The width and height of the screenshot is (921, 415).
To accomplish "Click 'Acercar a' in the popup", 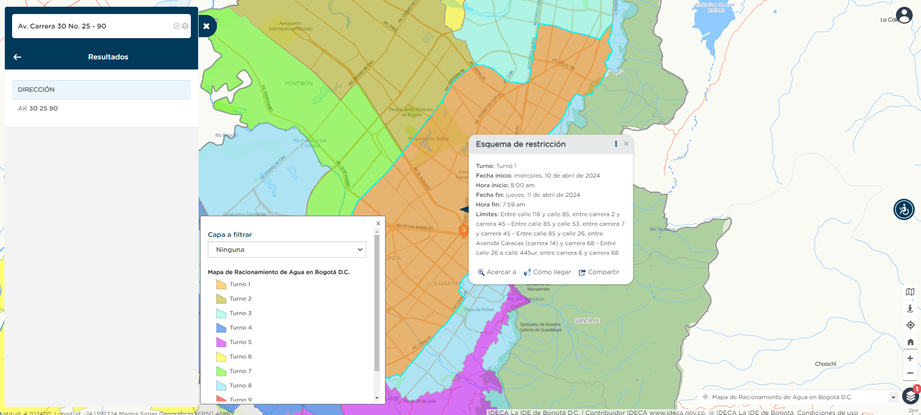I will (497, 272).
